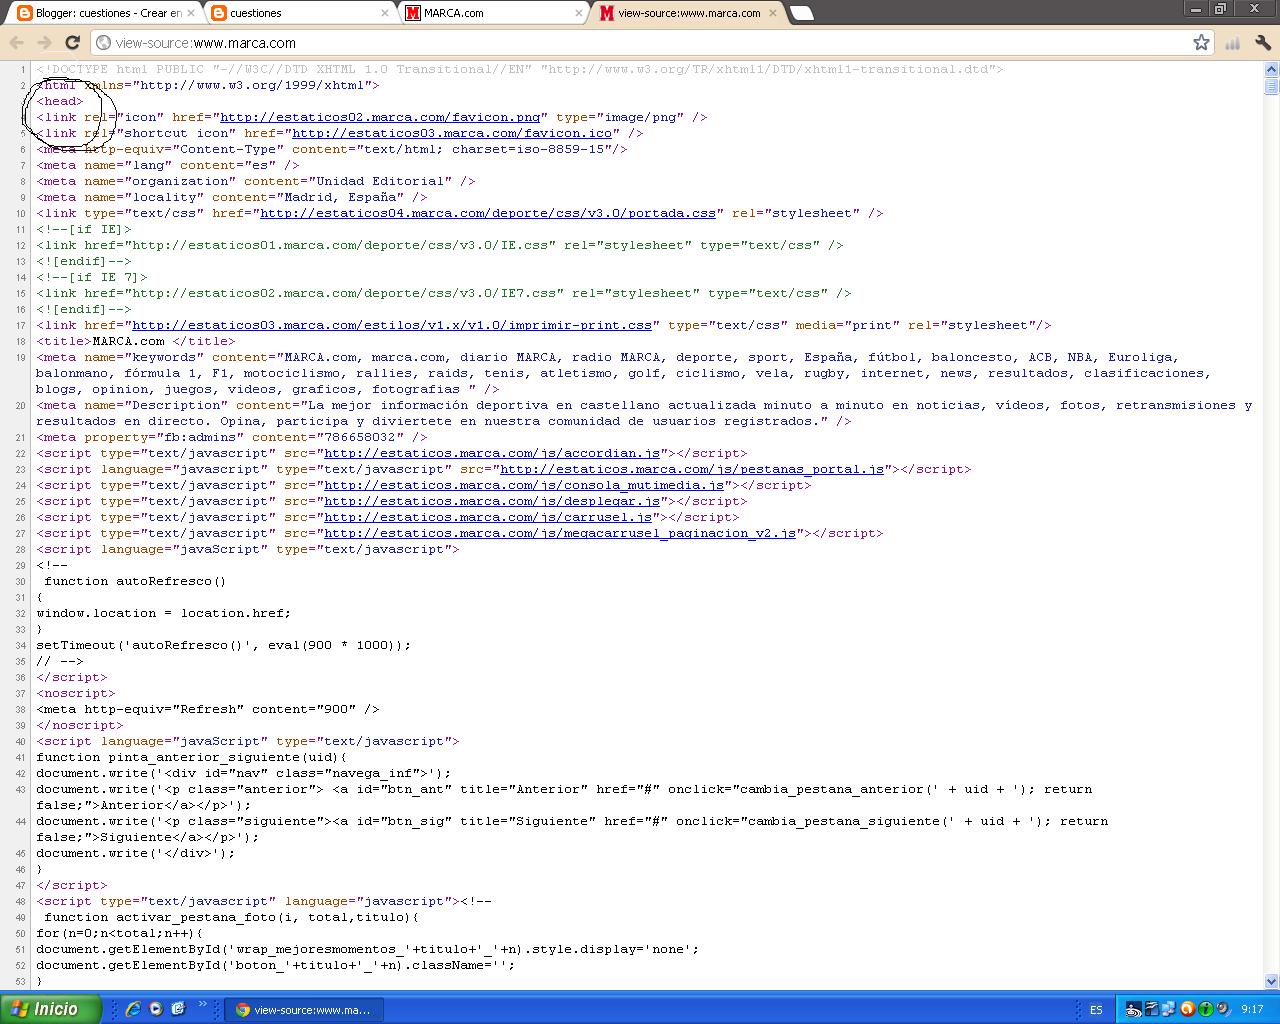Click the browser Back arrow
The image size is (1280, 1024).
[x=16, y=43]
